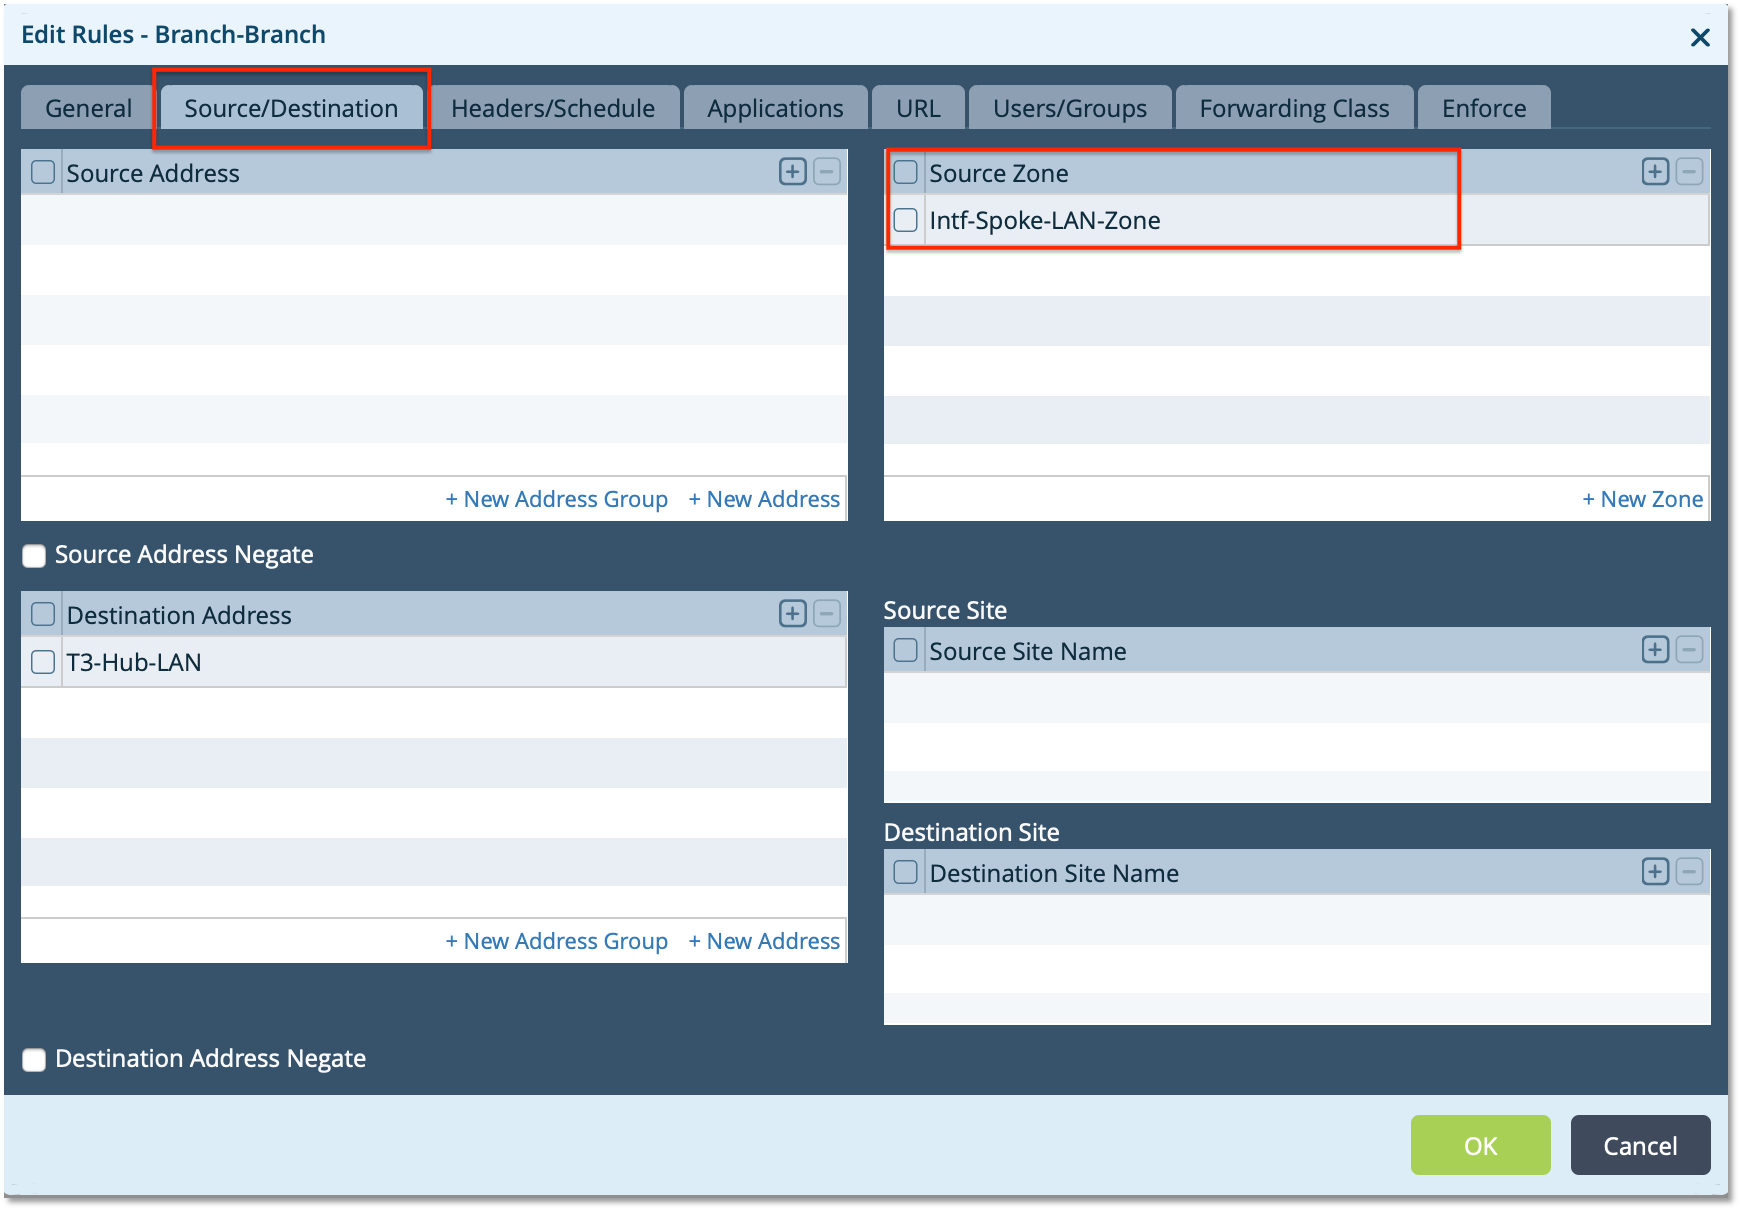1740x1210 pixels.
Task: Click the + New Zone link
Action: pyautogui.click(x=1641, y=498)
